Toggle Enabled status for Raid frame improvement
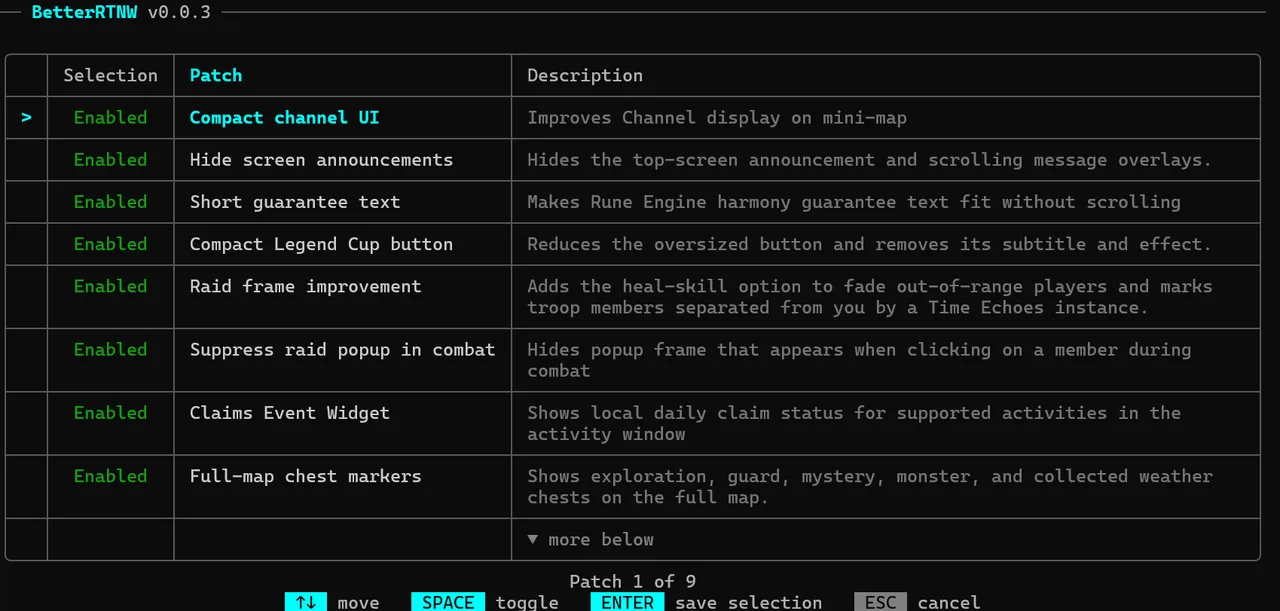Viewport: 1280px width, 611px height. 110,286
